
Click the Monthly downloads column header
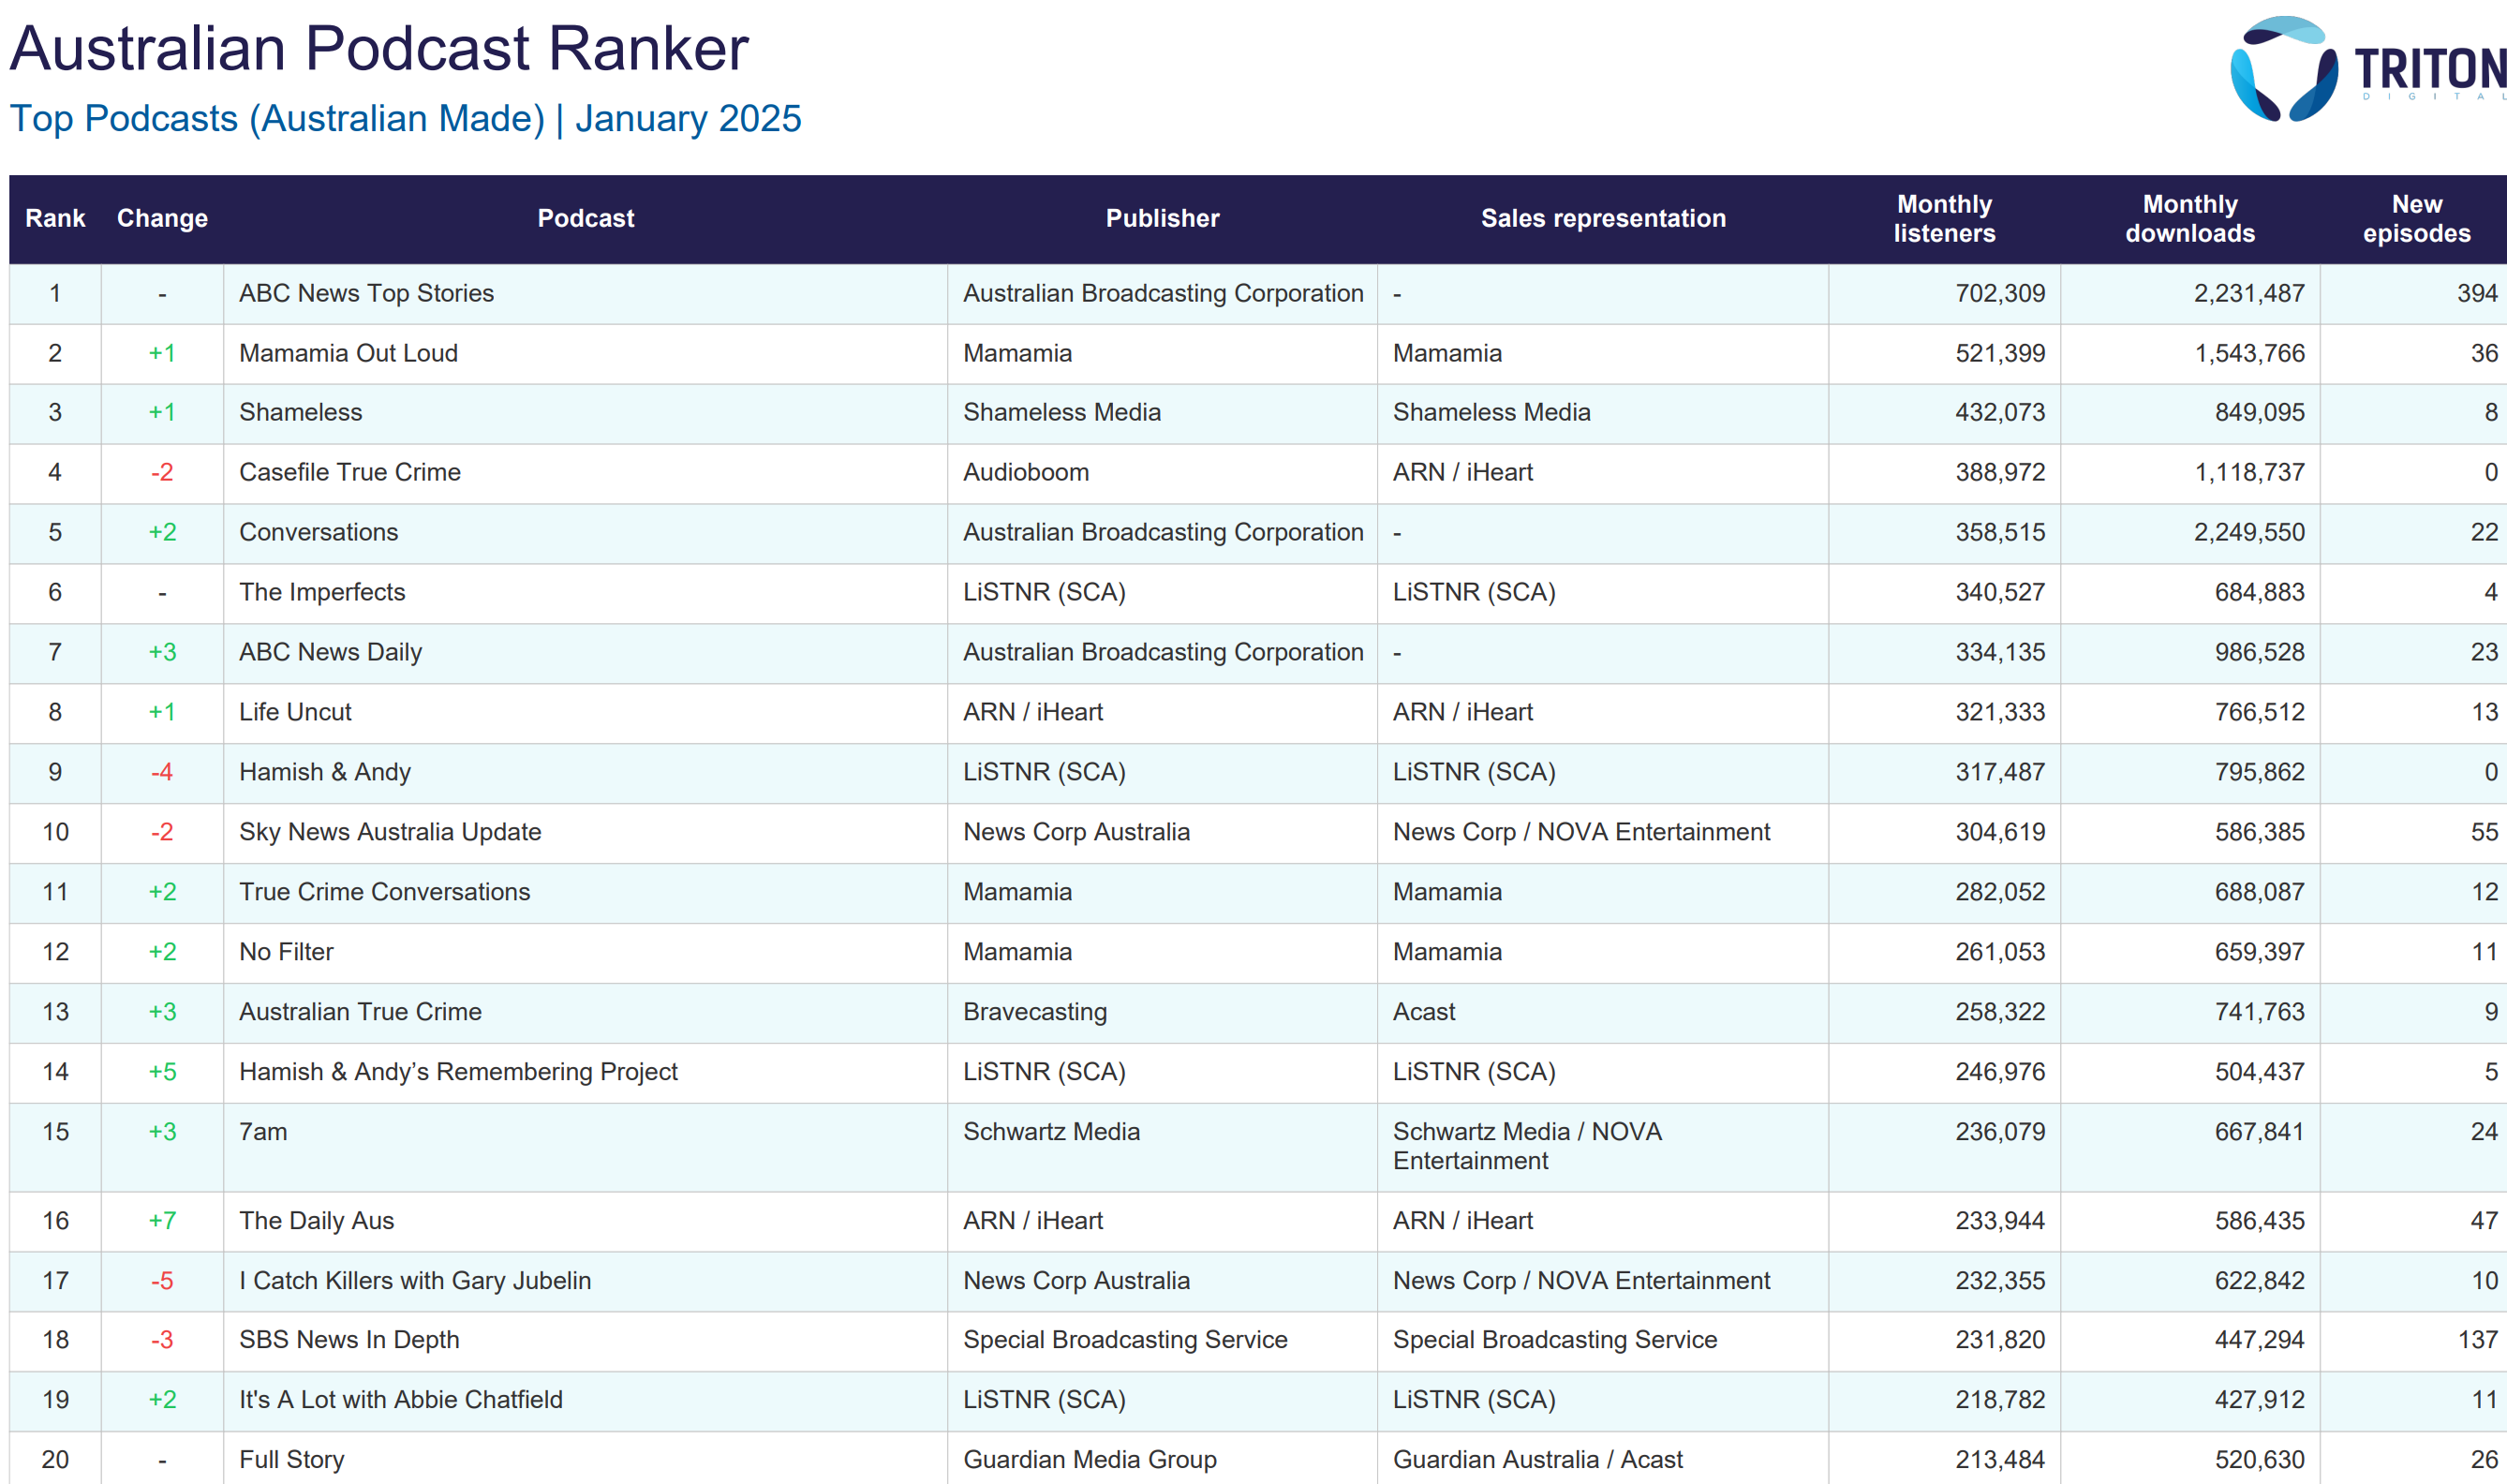2190,218
